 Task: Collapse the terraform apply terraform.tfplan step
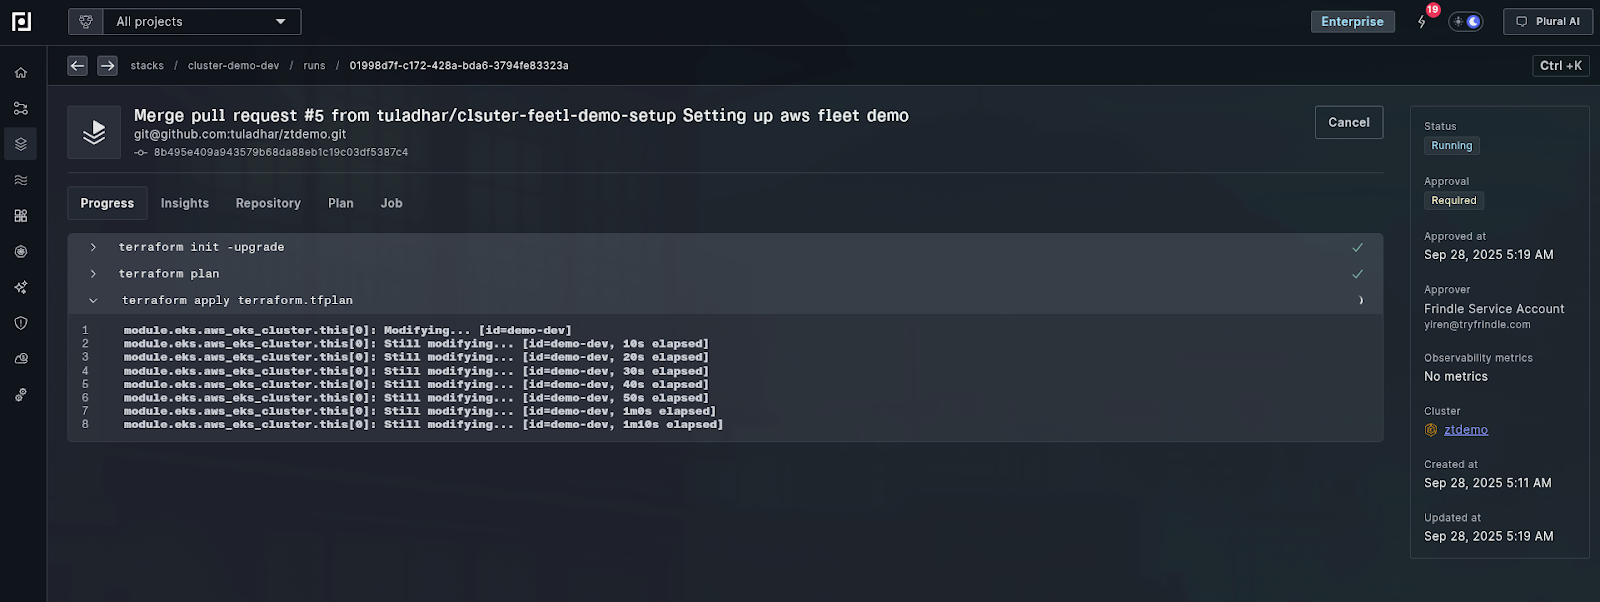(x=93, y=301)
